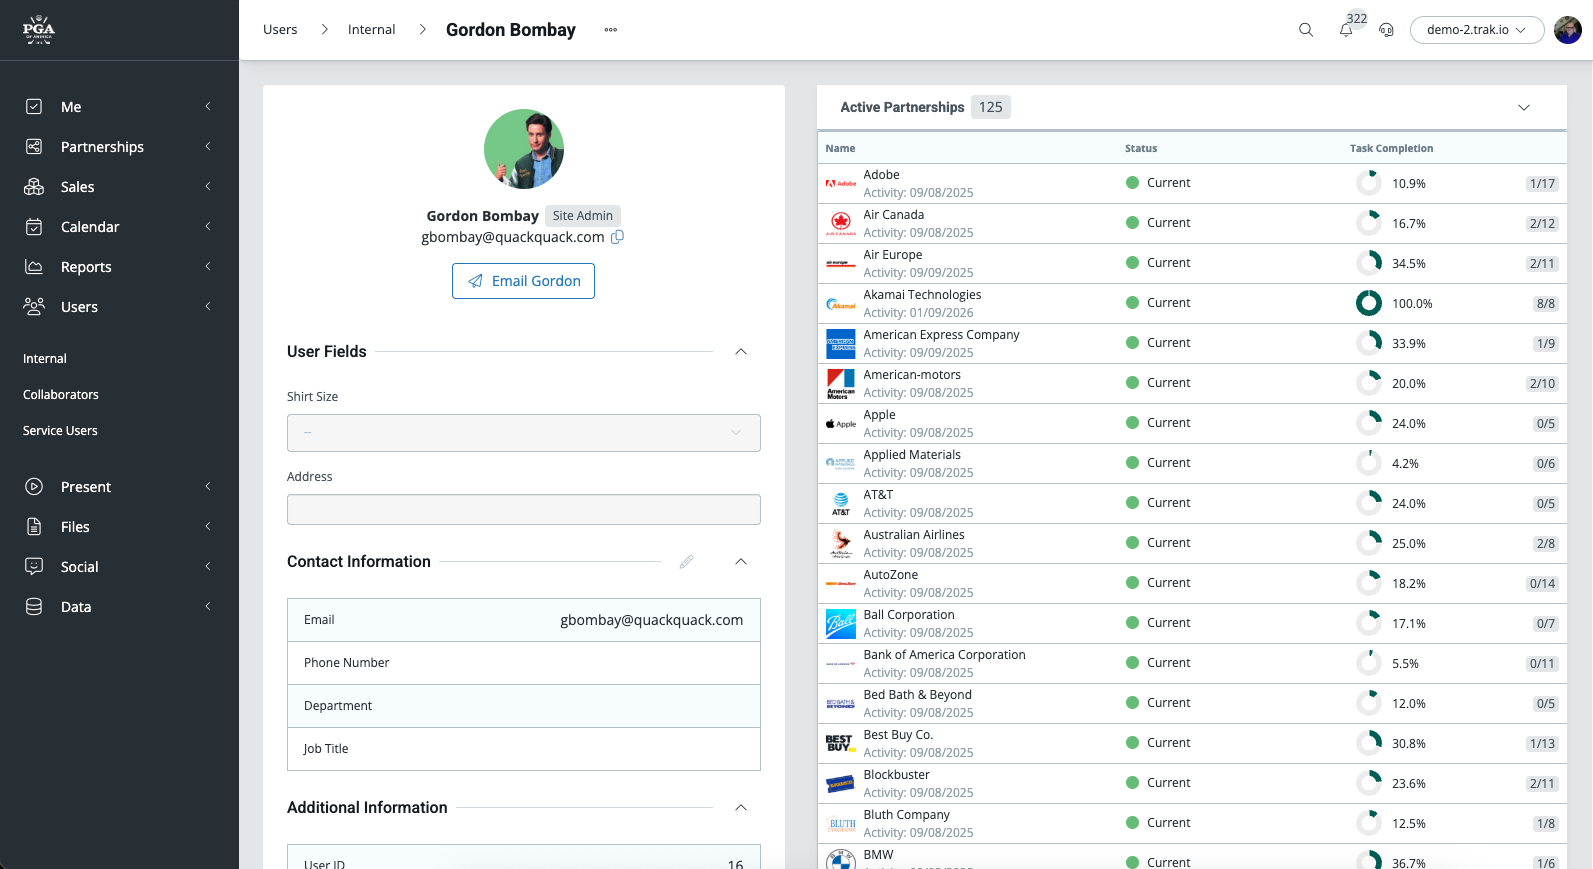Click the Social chat icon in the sidebar
Image resolution: width=1593 pixels, height=869 pixels.
pyautogui.click(x=34, y=567)
